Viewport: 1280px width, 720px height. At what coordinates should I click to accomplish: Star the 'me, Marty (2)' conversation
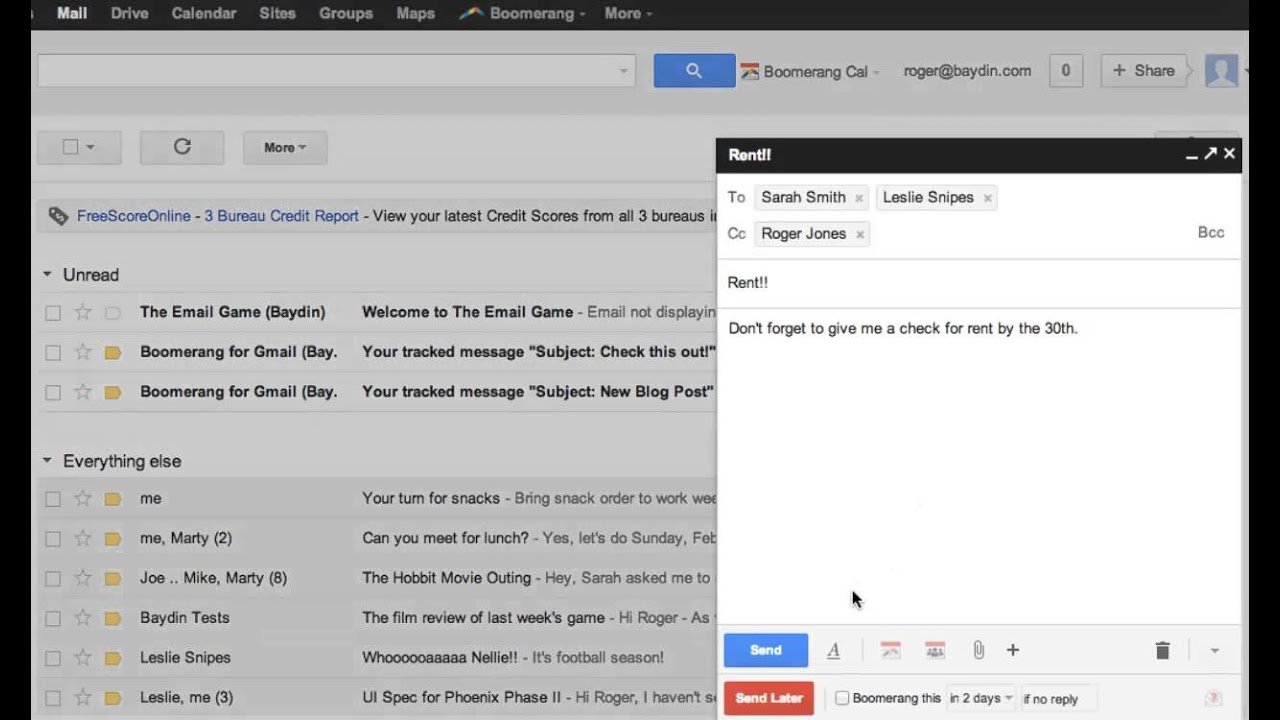coord(83,538)
